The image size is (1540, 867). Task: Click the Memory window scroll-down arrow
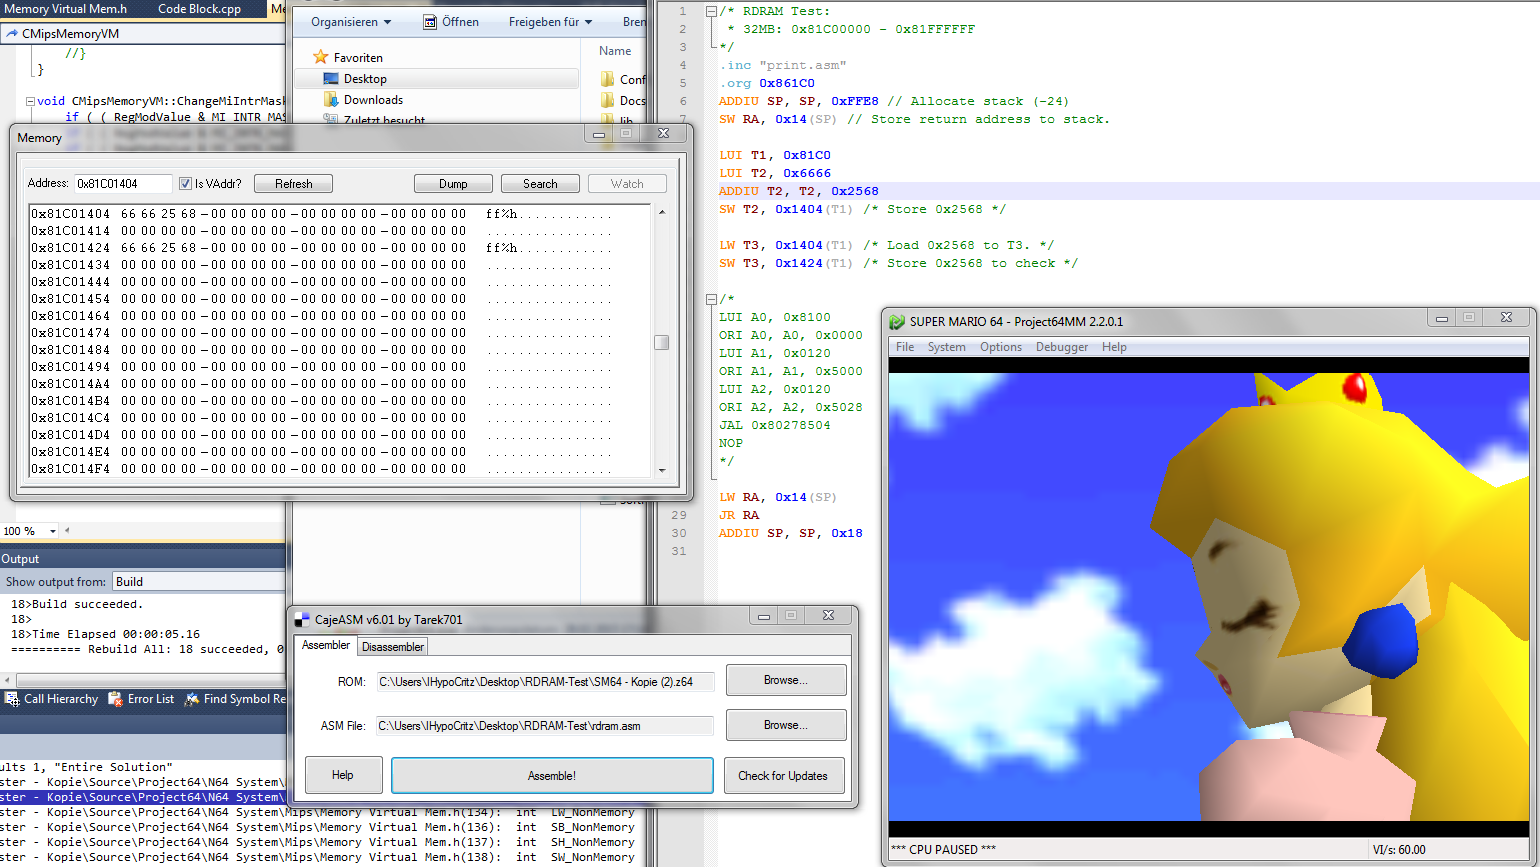(661, 470)
